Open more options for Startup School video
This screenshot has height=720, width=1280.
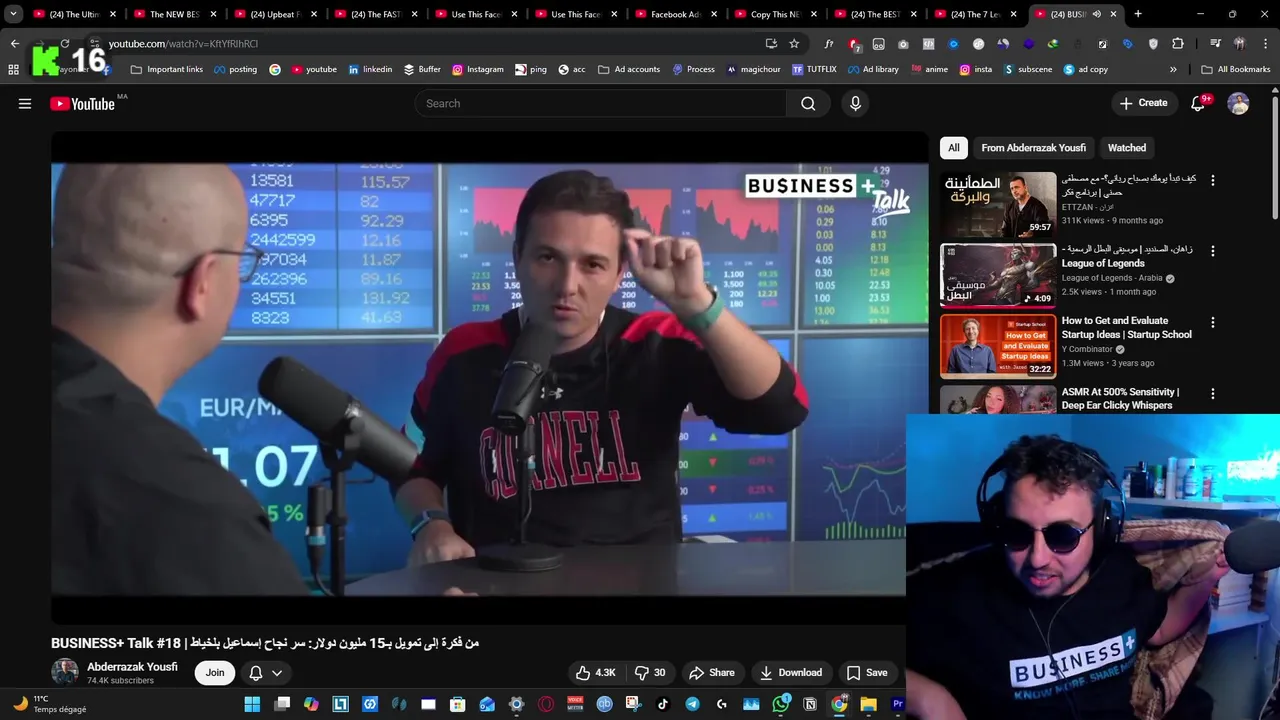(1213, 323)
